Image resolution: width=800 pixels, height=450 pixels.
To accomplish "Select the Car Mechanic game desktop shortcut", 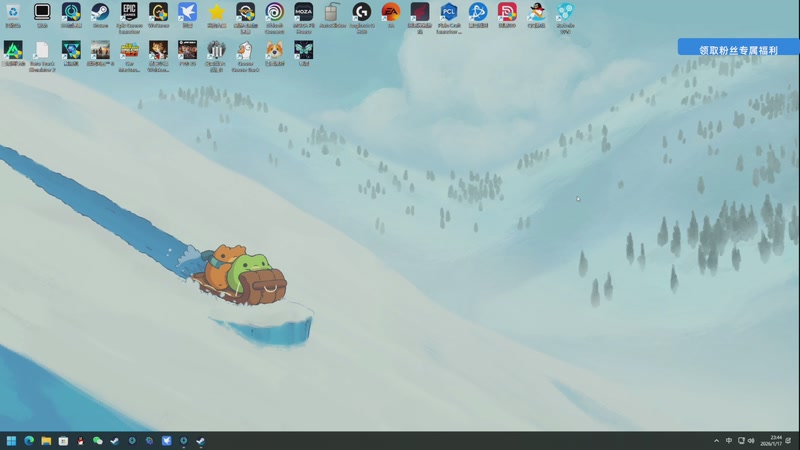I will tap(129, 56).
